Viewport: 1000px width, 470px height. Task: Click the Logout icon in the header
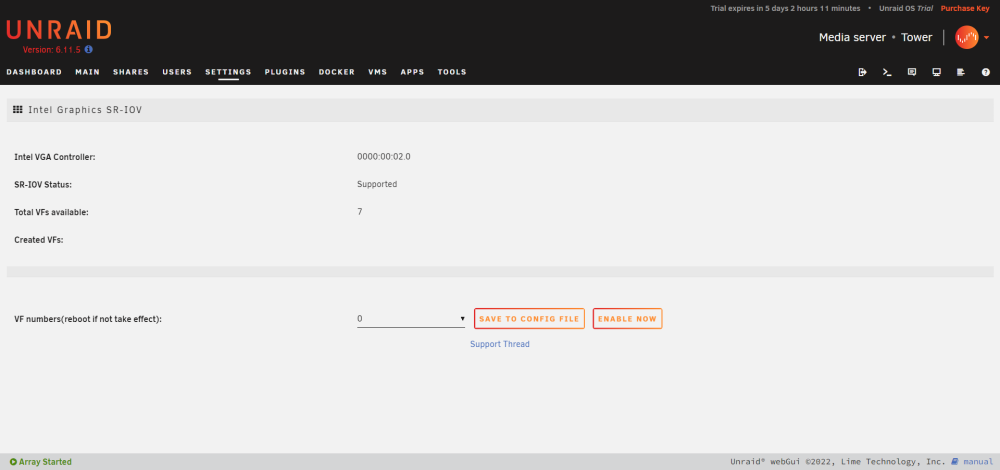862,72
